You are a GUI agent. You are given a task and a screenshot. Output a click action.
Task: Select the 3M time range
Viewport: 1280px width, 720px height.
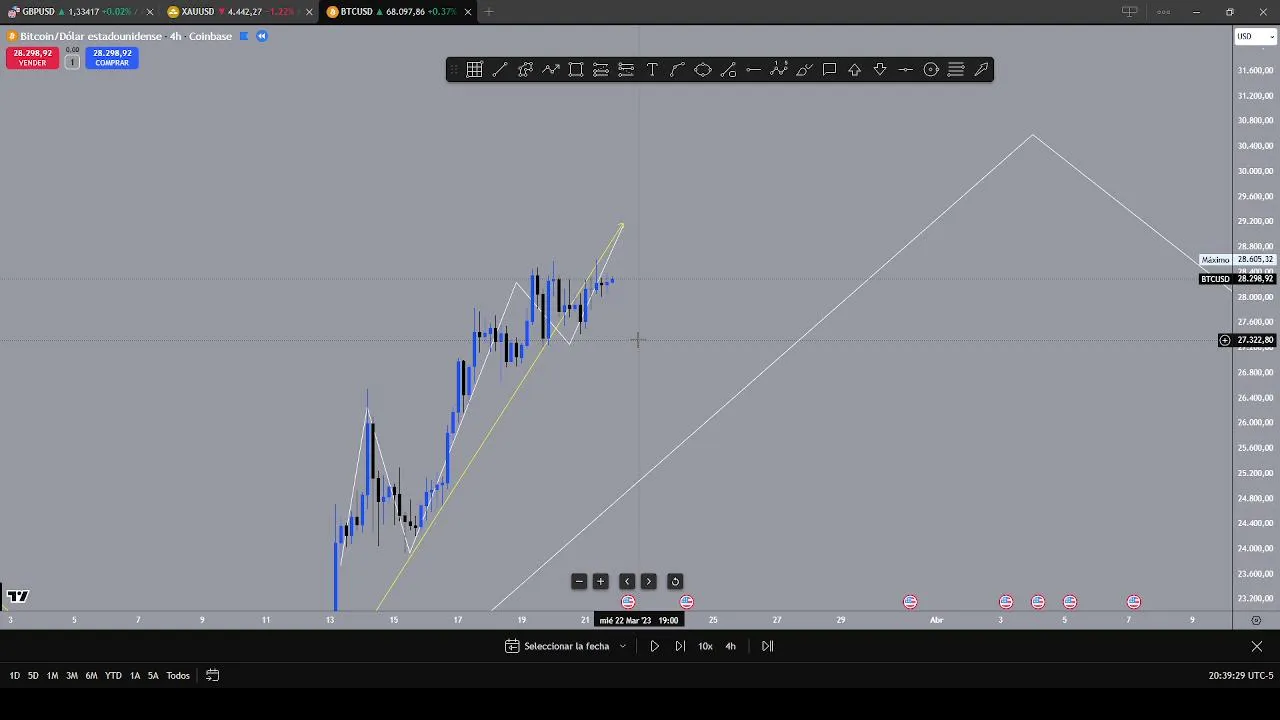pos(72,676)
